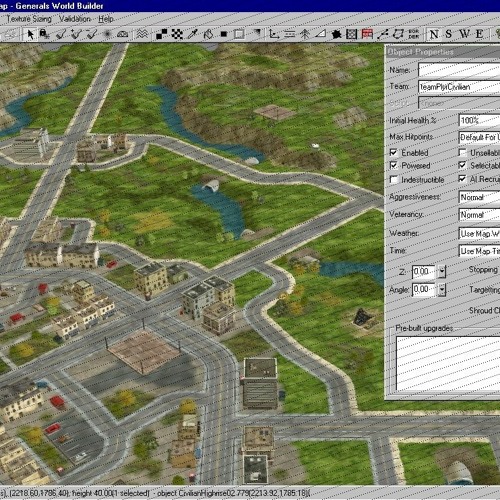Image resolution: width=500 pixels, height=500 pixels.
Task: Set view direction to N
Action: point(434,34)
